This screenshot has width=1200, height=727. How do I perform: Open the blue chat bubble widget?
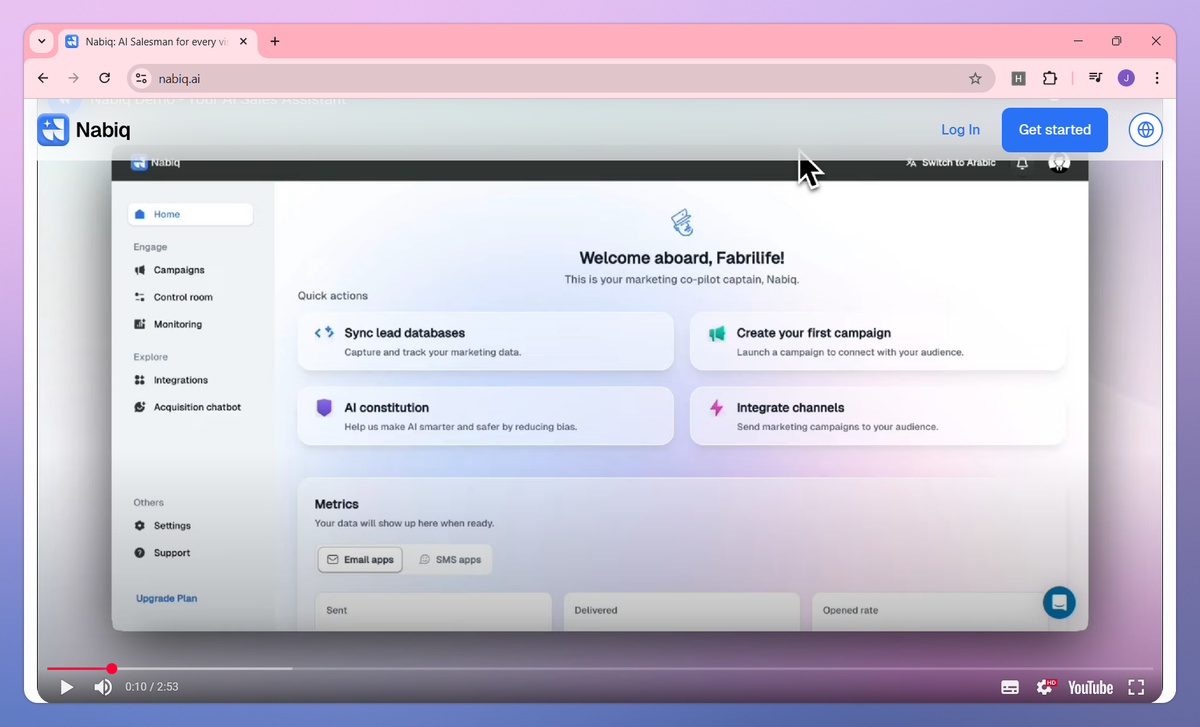[1059, 602]
